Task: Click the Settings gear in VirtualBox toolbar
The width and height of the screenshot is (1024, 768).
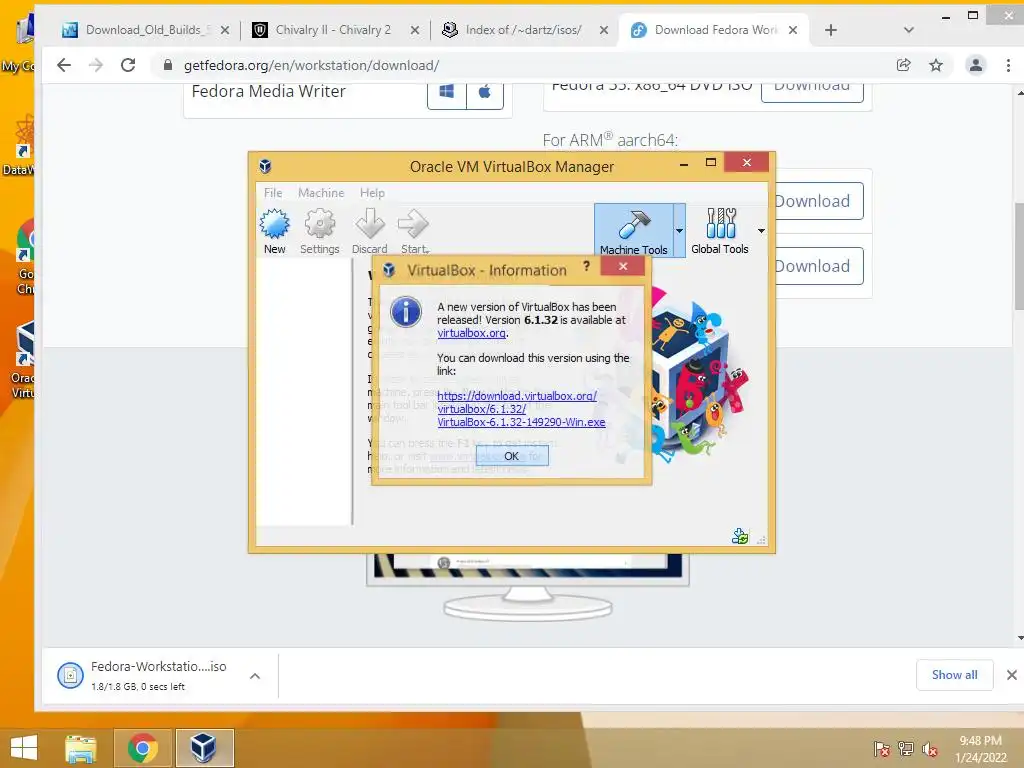Action: click(x=319, y=231)
